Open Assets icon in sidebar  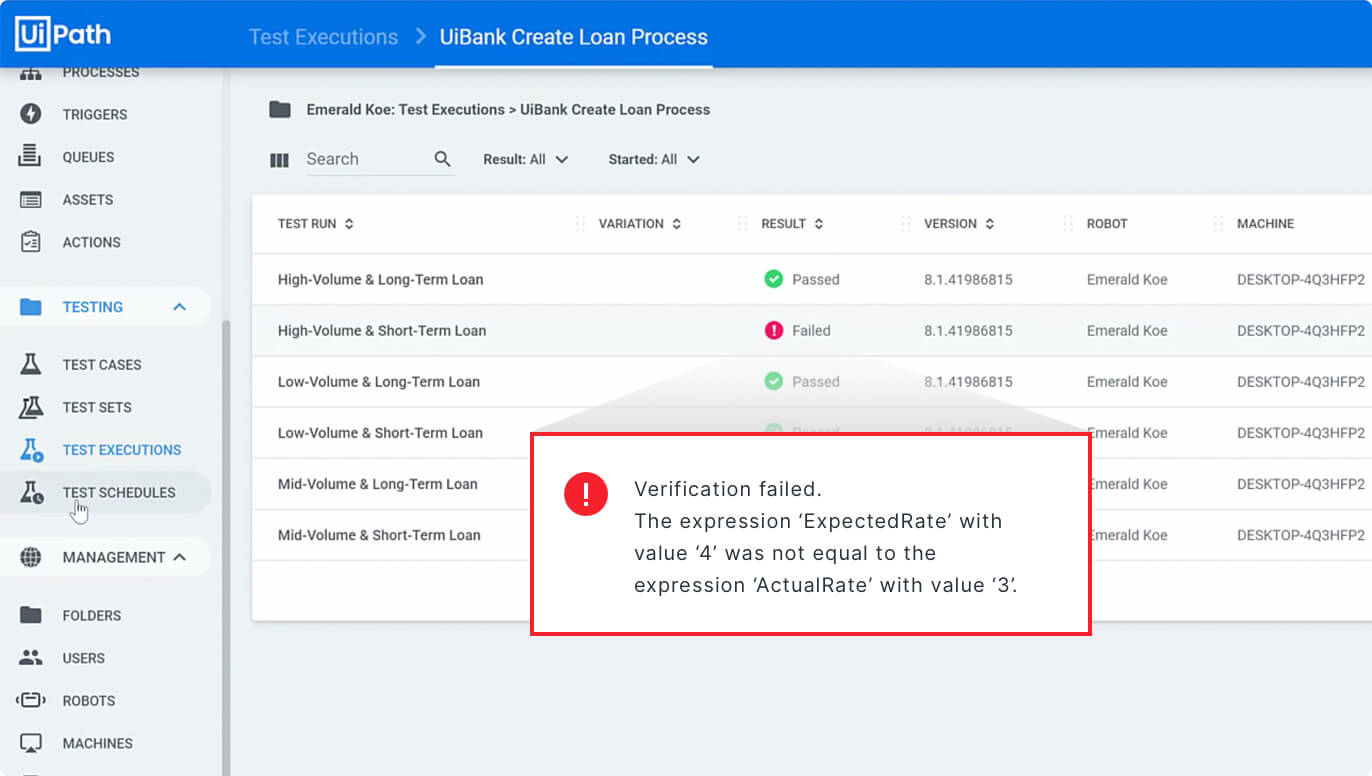[x=31, y=199]
